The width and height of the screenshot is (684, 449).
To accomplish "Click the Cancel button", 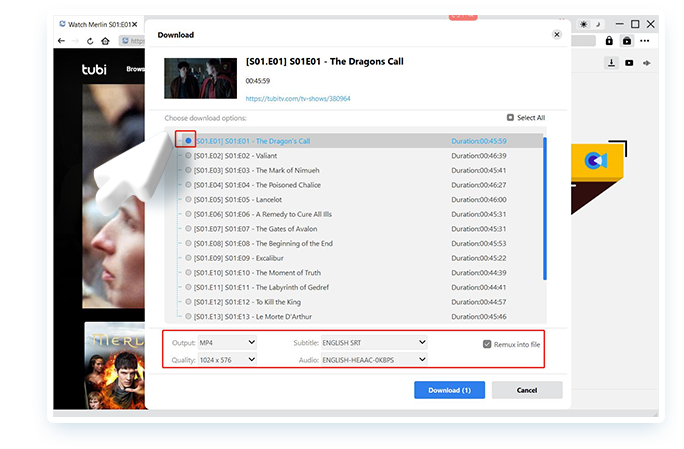I will [527, 390].
